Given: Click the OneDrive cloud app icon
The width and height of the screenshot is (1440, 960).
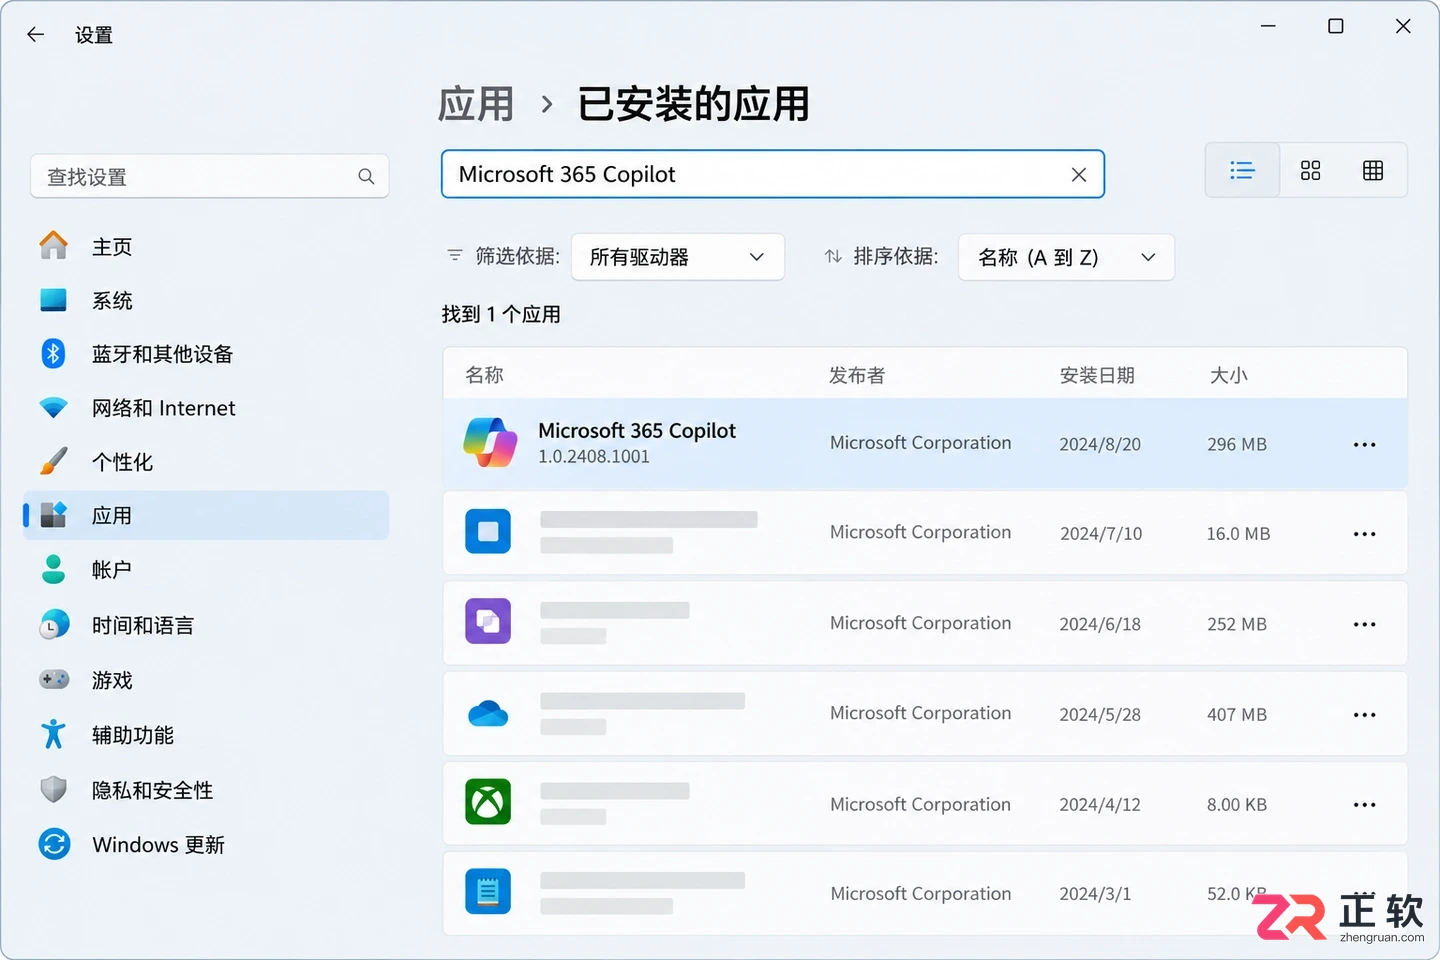Looking at the screenshot, I should click(488, 713).
